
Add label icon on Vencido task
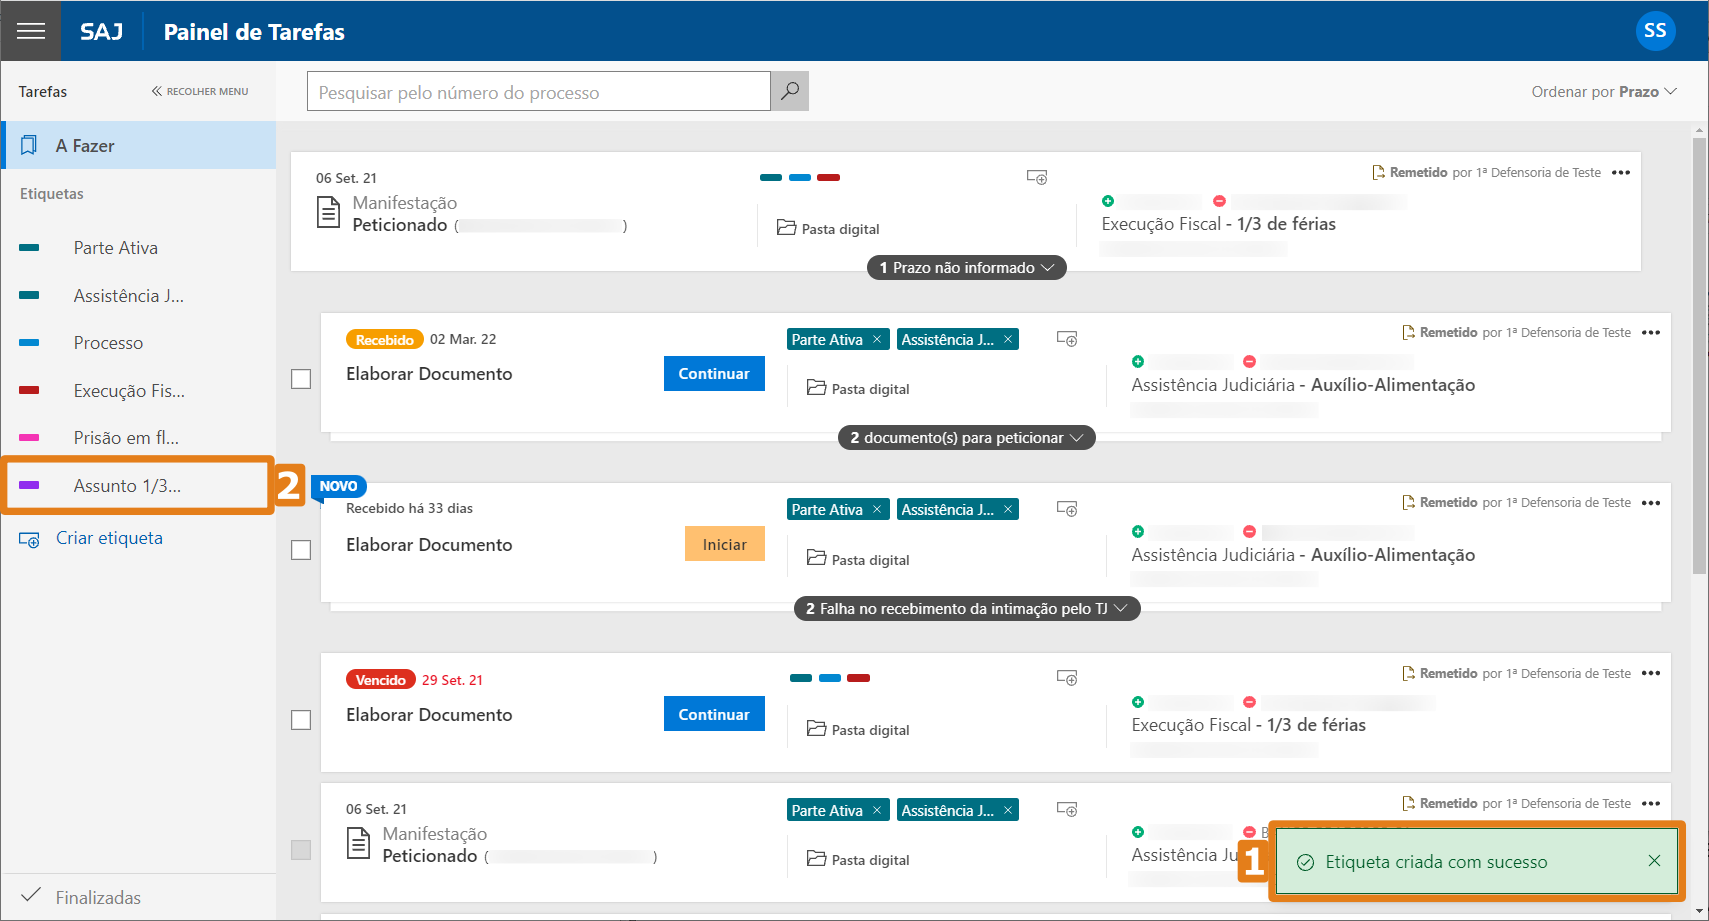tap(1067, 678)
